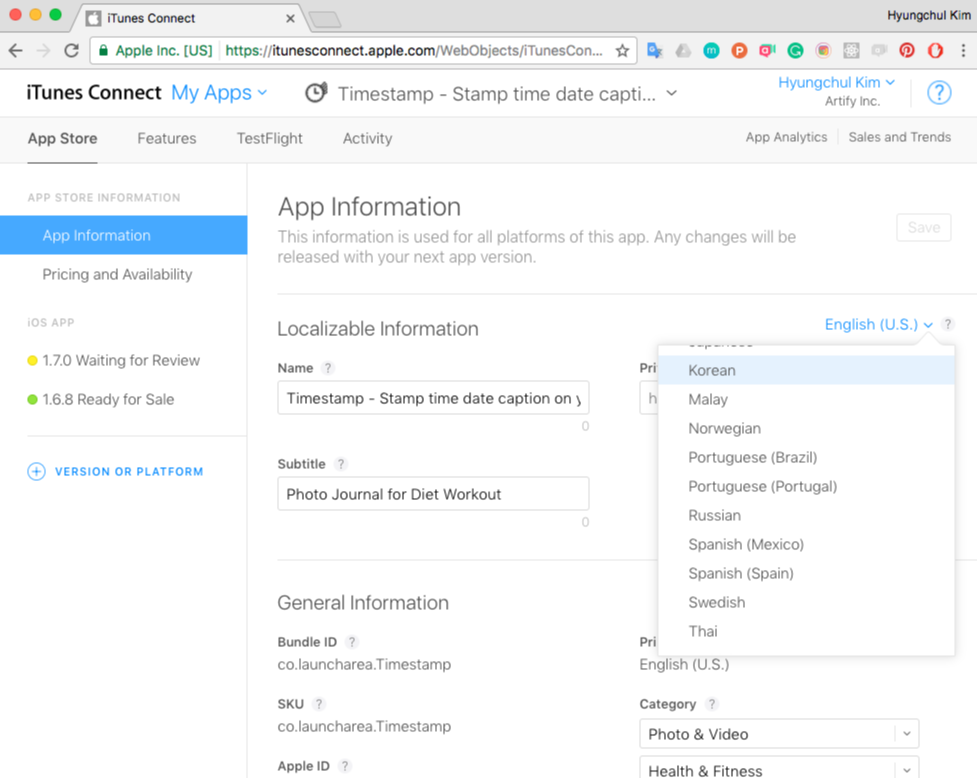Click the Save button
The width and height of the screenshot is (977, 778).
[x=923, y=227]
